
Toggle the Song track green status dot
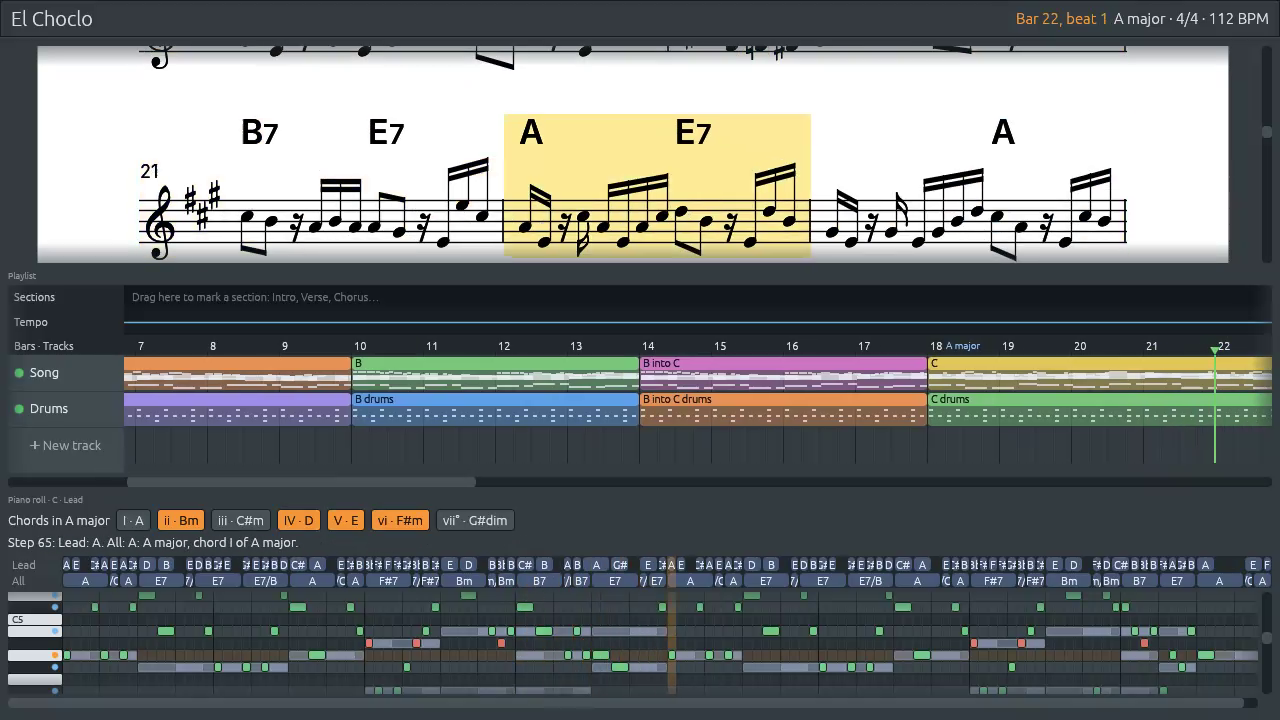point(19,373)
